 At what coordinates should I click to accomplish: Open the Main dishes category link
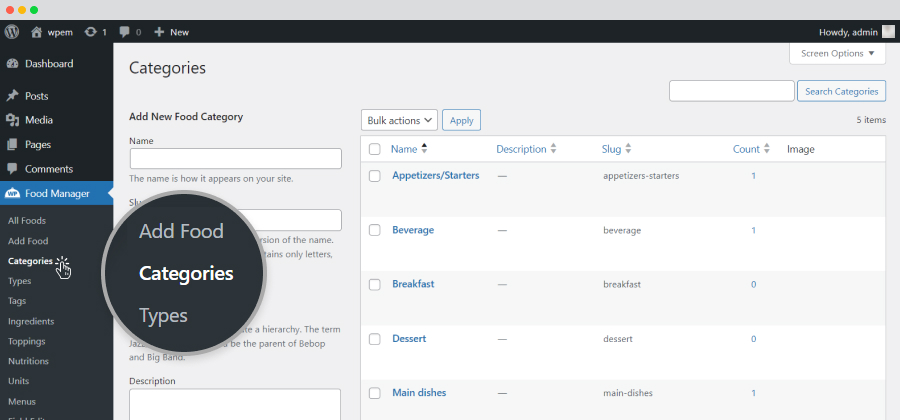(419, 393)
